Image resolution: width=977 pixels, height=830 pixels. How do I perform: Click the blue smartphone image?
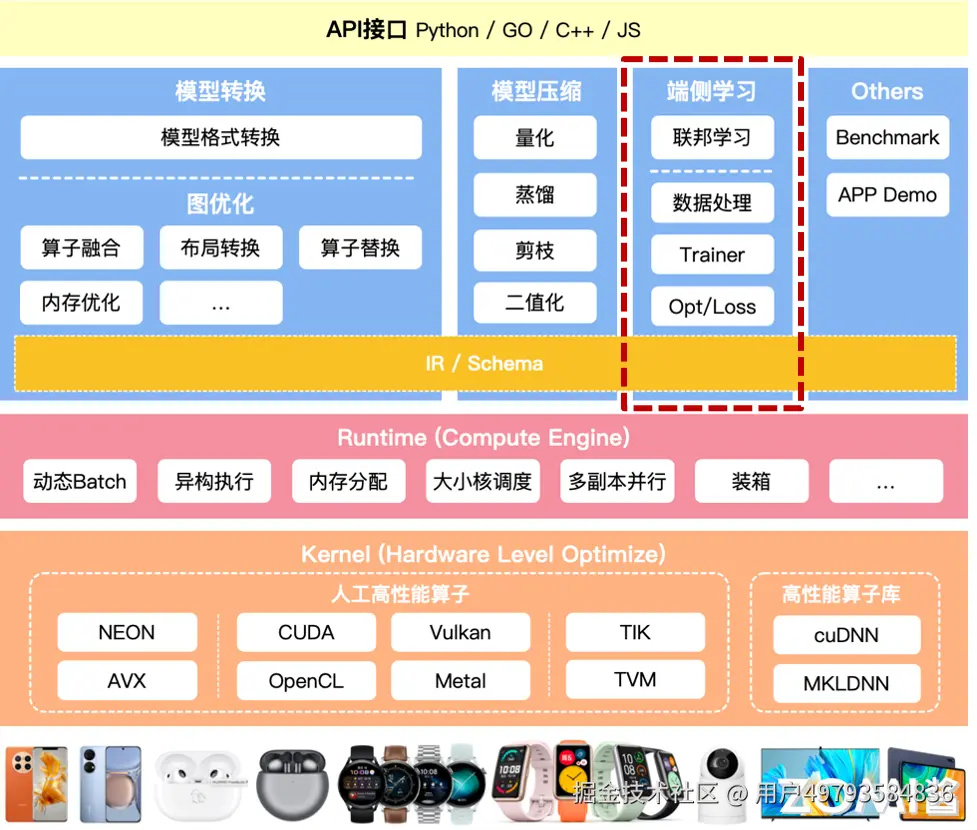[x=111, y=784]
